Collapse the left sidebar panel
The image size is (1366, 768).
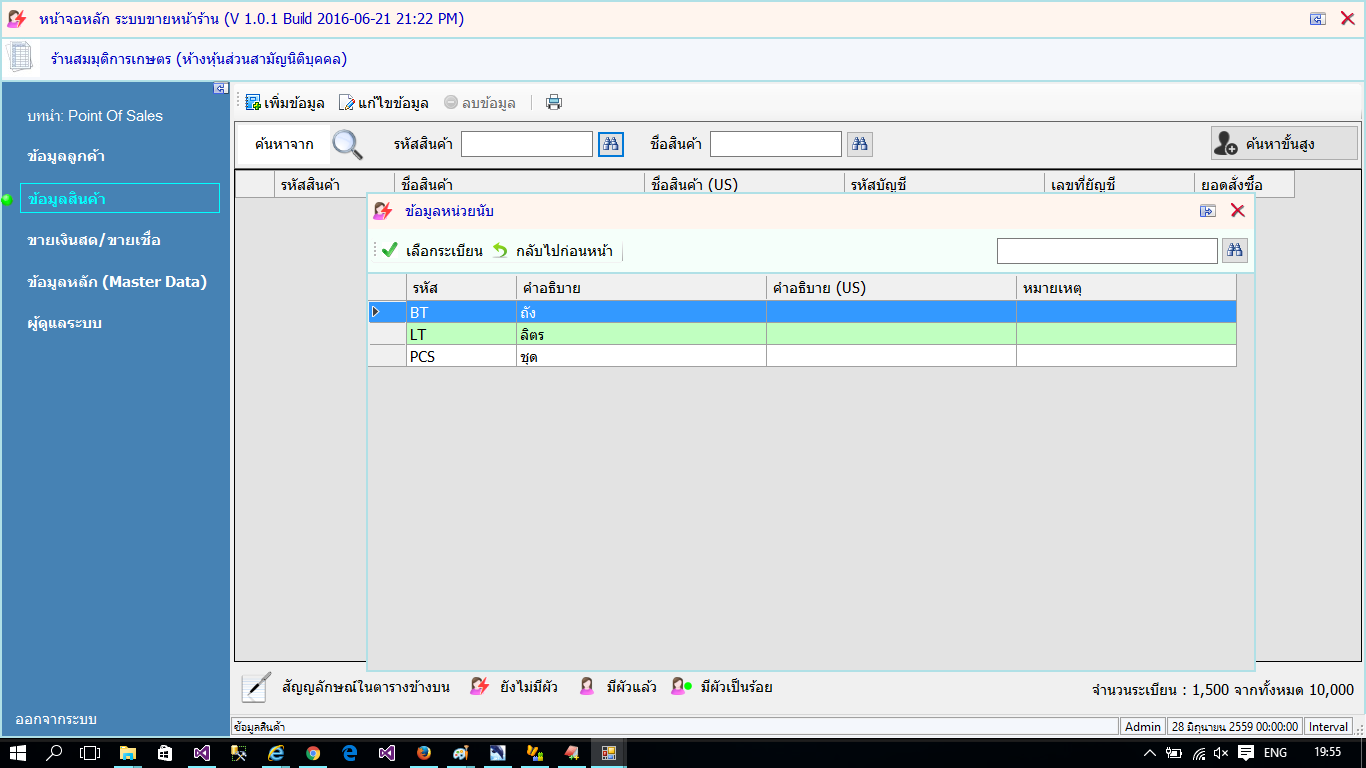coord(221,88)
